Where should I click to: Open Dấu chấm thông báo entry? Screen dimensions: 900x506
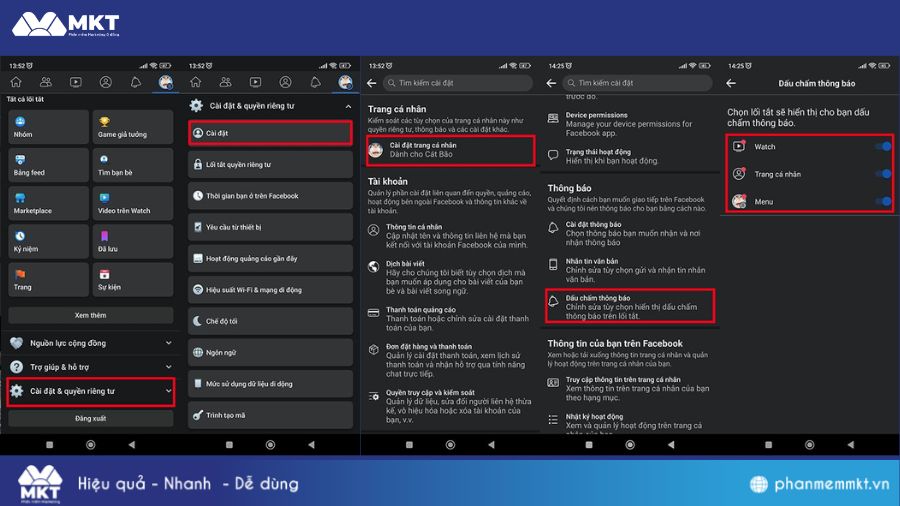coord(630,306)
